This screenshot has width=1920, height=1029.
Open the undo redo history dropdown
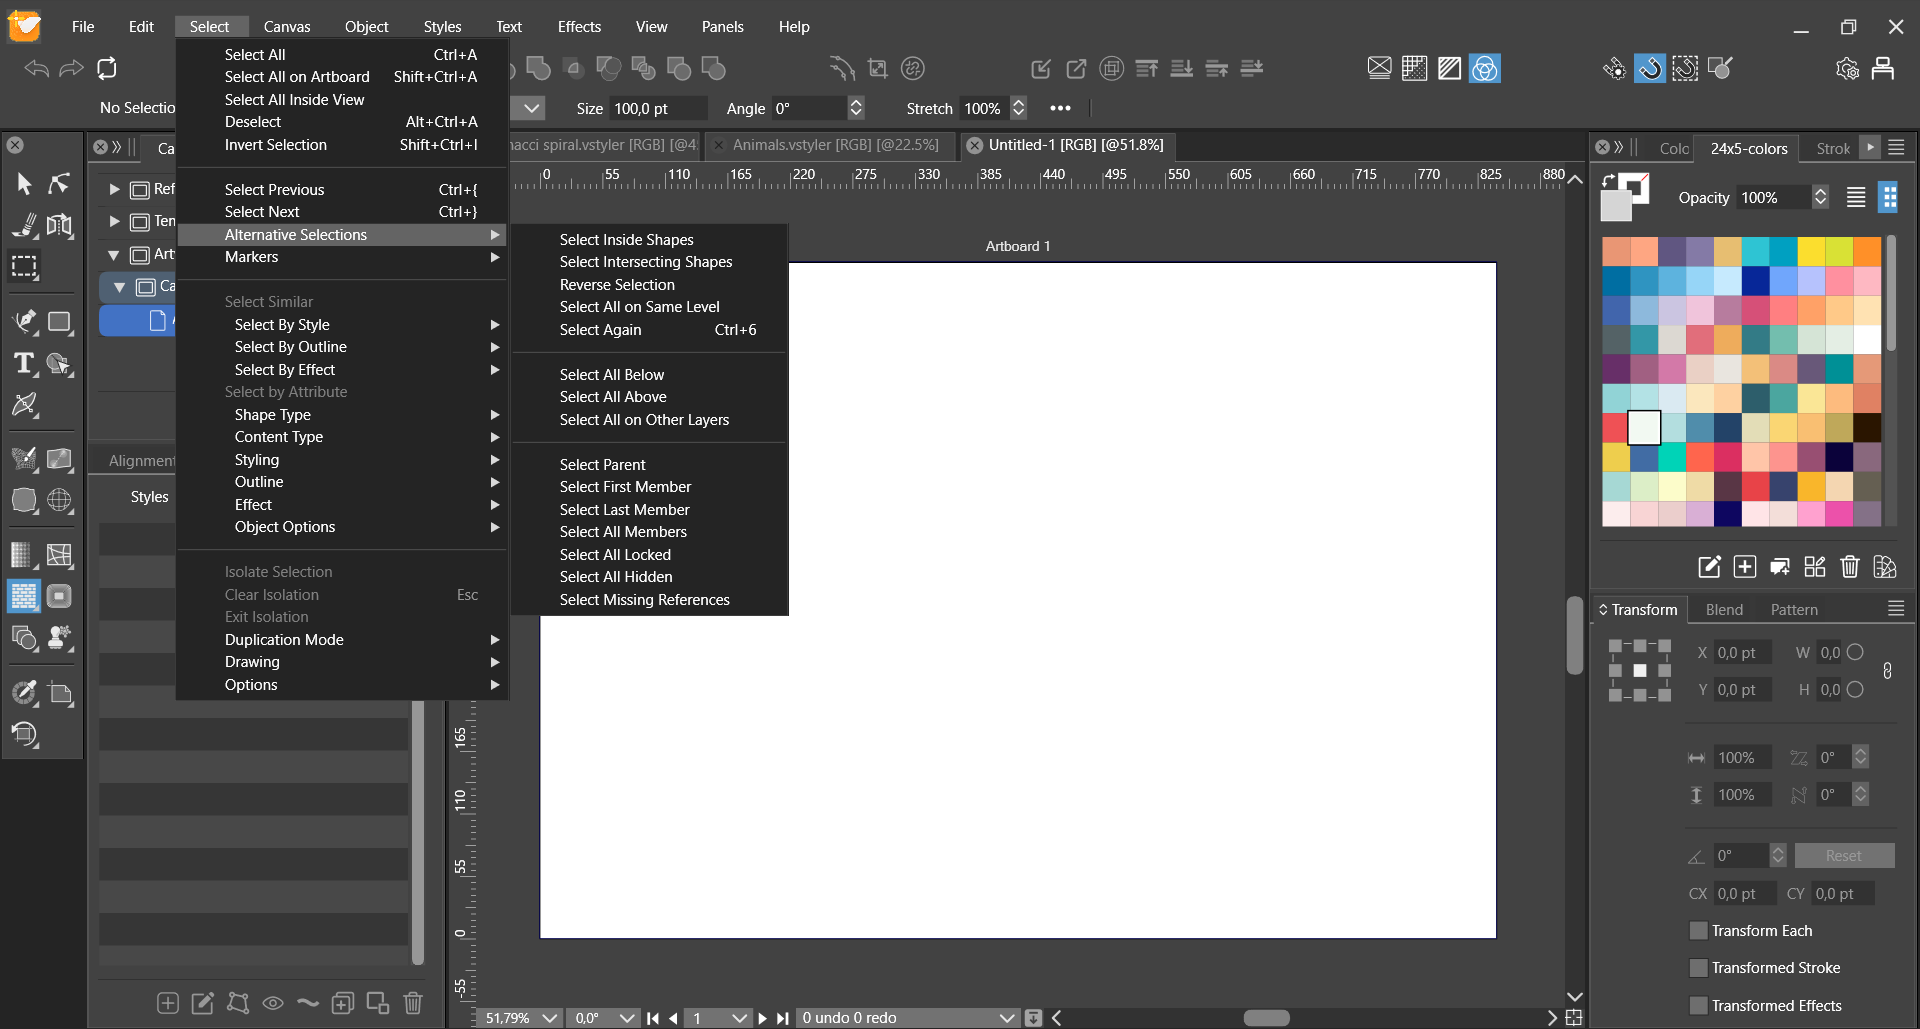click(1006, 1018)
